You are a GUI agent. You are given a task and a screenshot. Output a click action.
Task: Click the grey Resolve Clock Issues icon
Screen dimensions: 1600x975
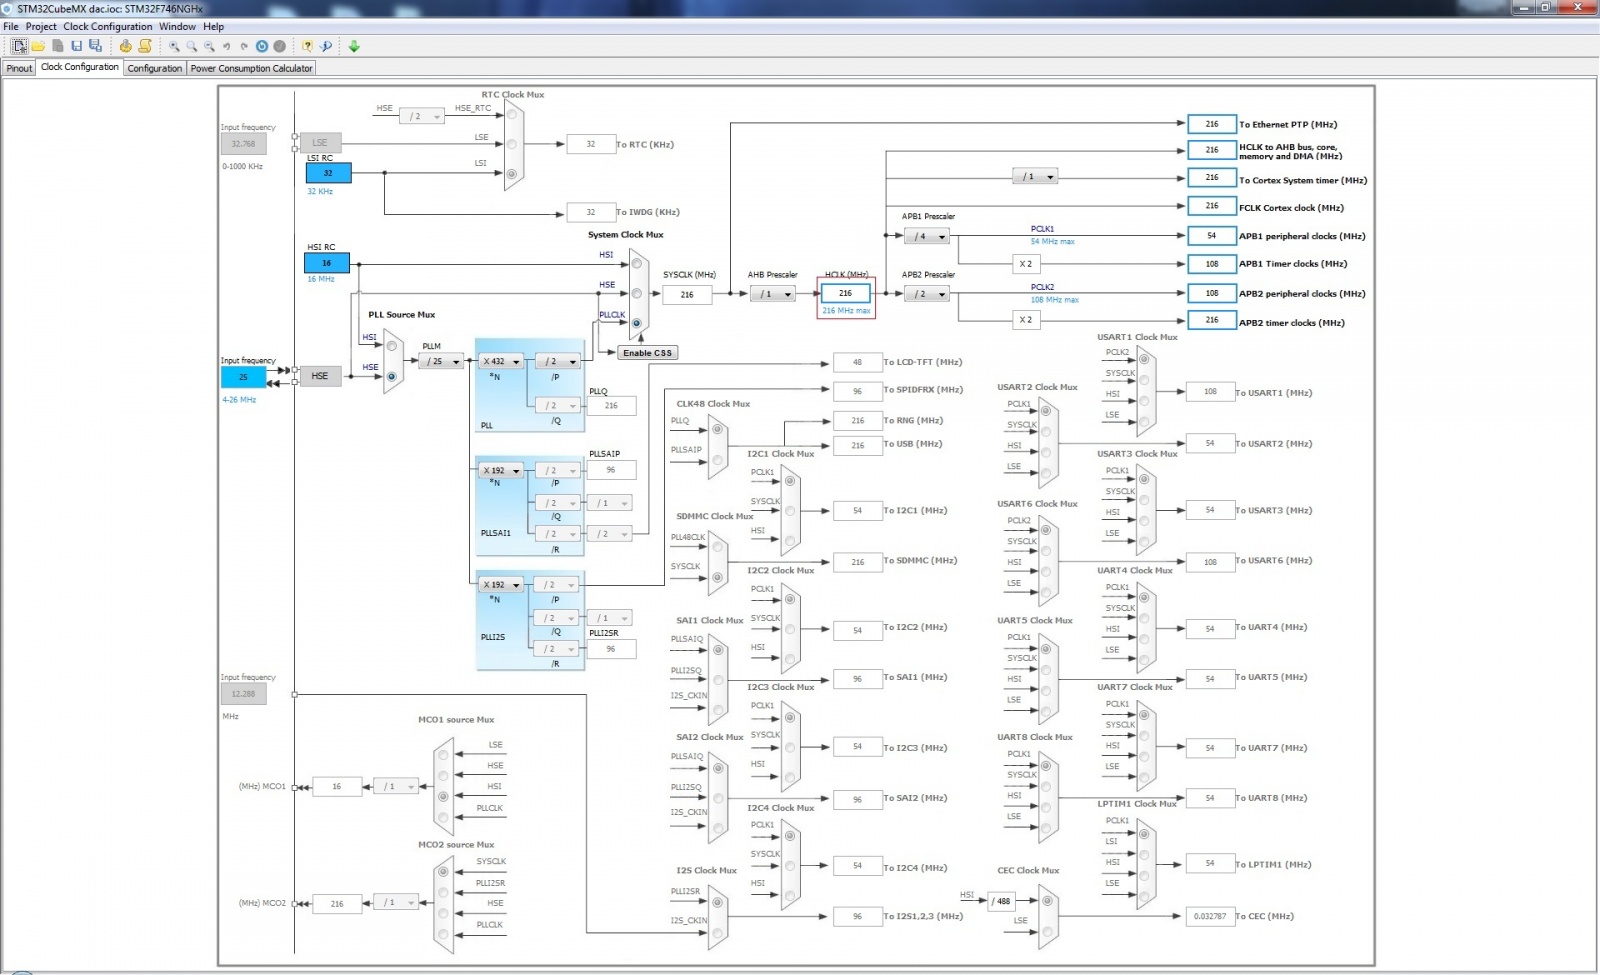[280, 46]
